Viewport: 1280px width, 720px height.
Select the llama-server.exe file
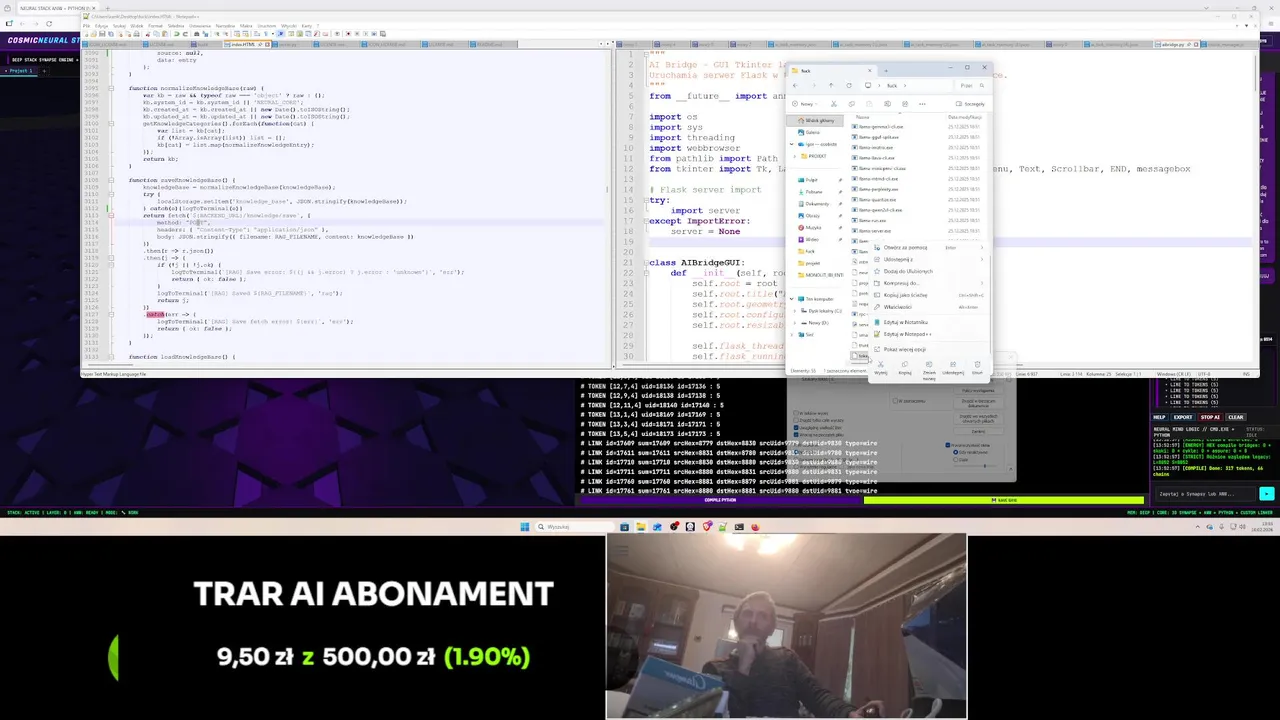click(876, 231)
